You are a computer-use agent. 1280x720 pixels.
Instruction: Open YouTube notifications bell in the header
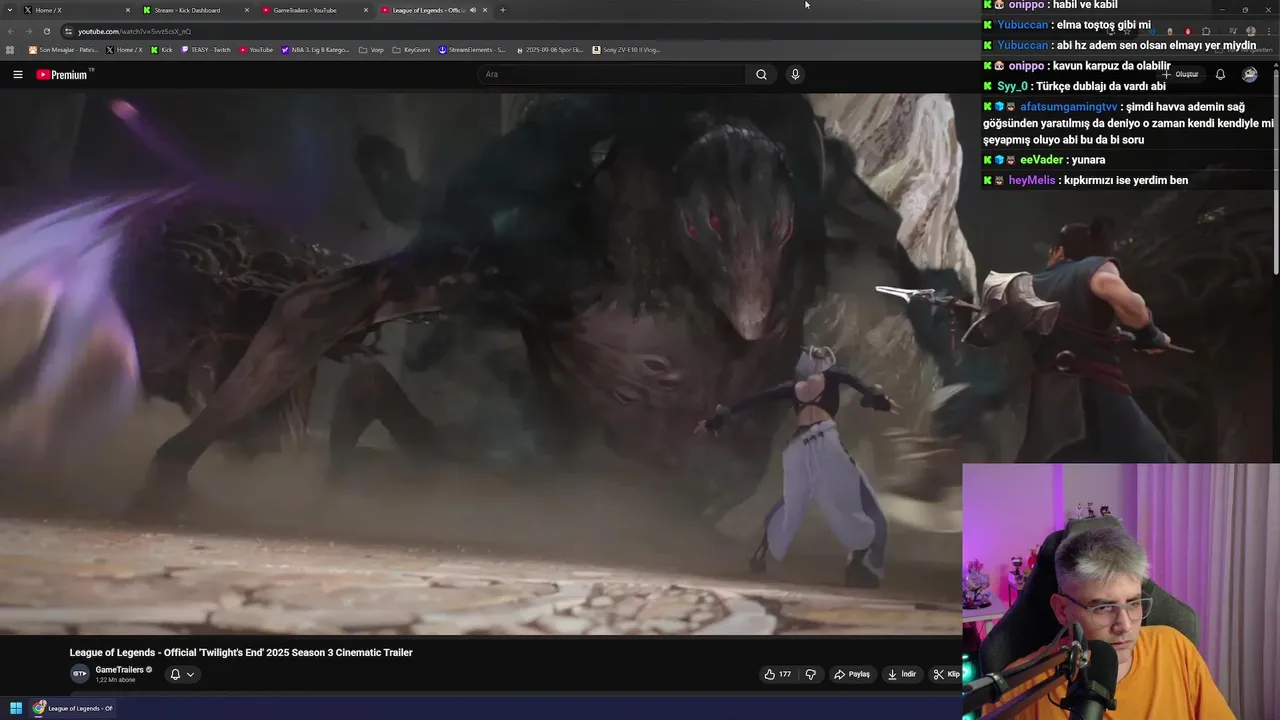(x=1220, y=74)
